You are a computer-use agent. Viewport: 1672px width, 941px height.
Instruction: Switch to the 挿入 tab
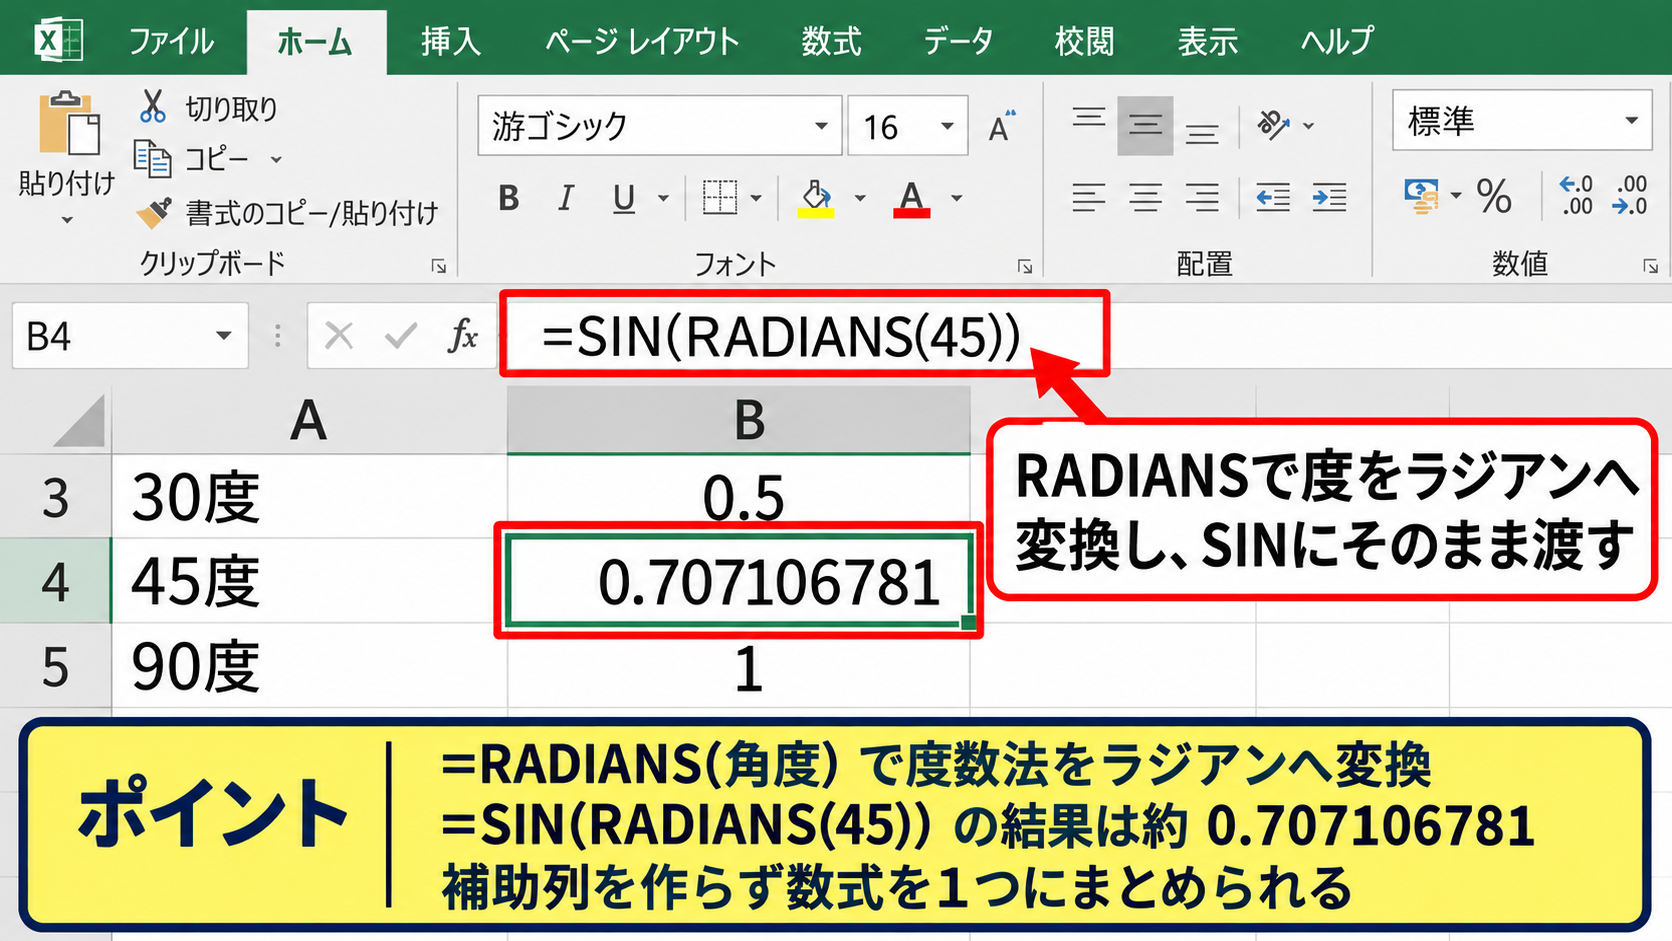[x=451, y=41]
